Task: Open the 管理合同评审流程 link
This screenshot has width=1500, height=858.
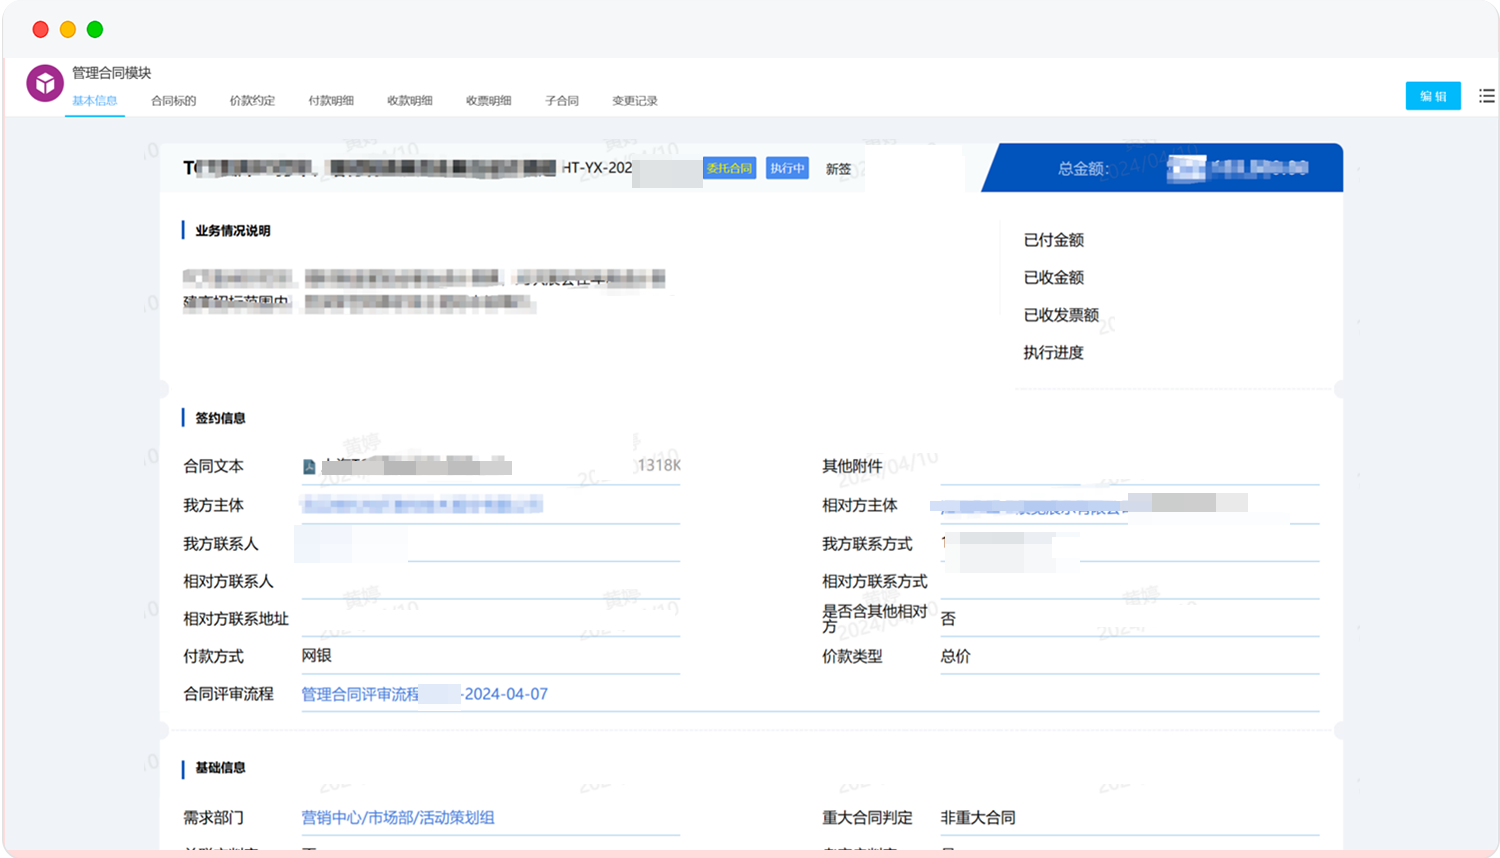Action: (x=425, y=694)
